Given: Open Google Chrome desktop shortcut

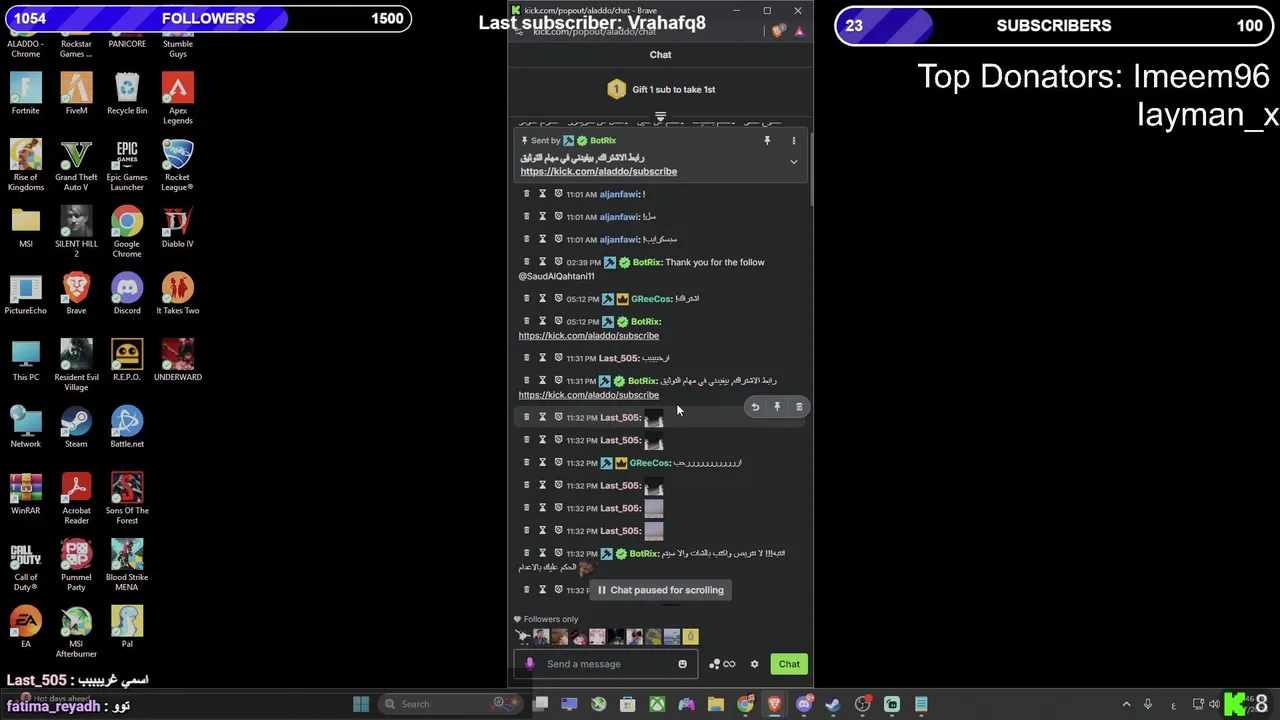Looking at the screenshot, I should (127, 232).
